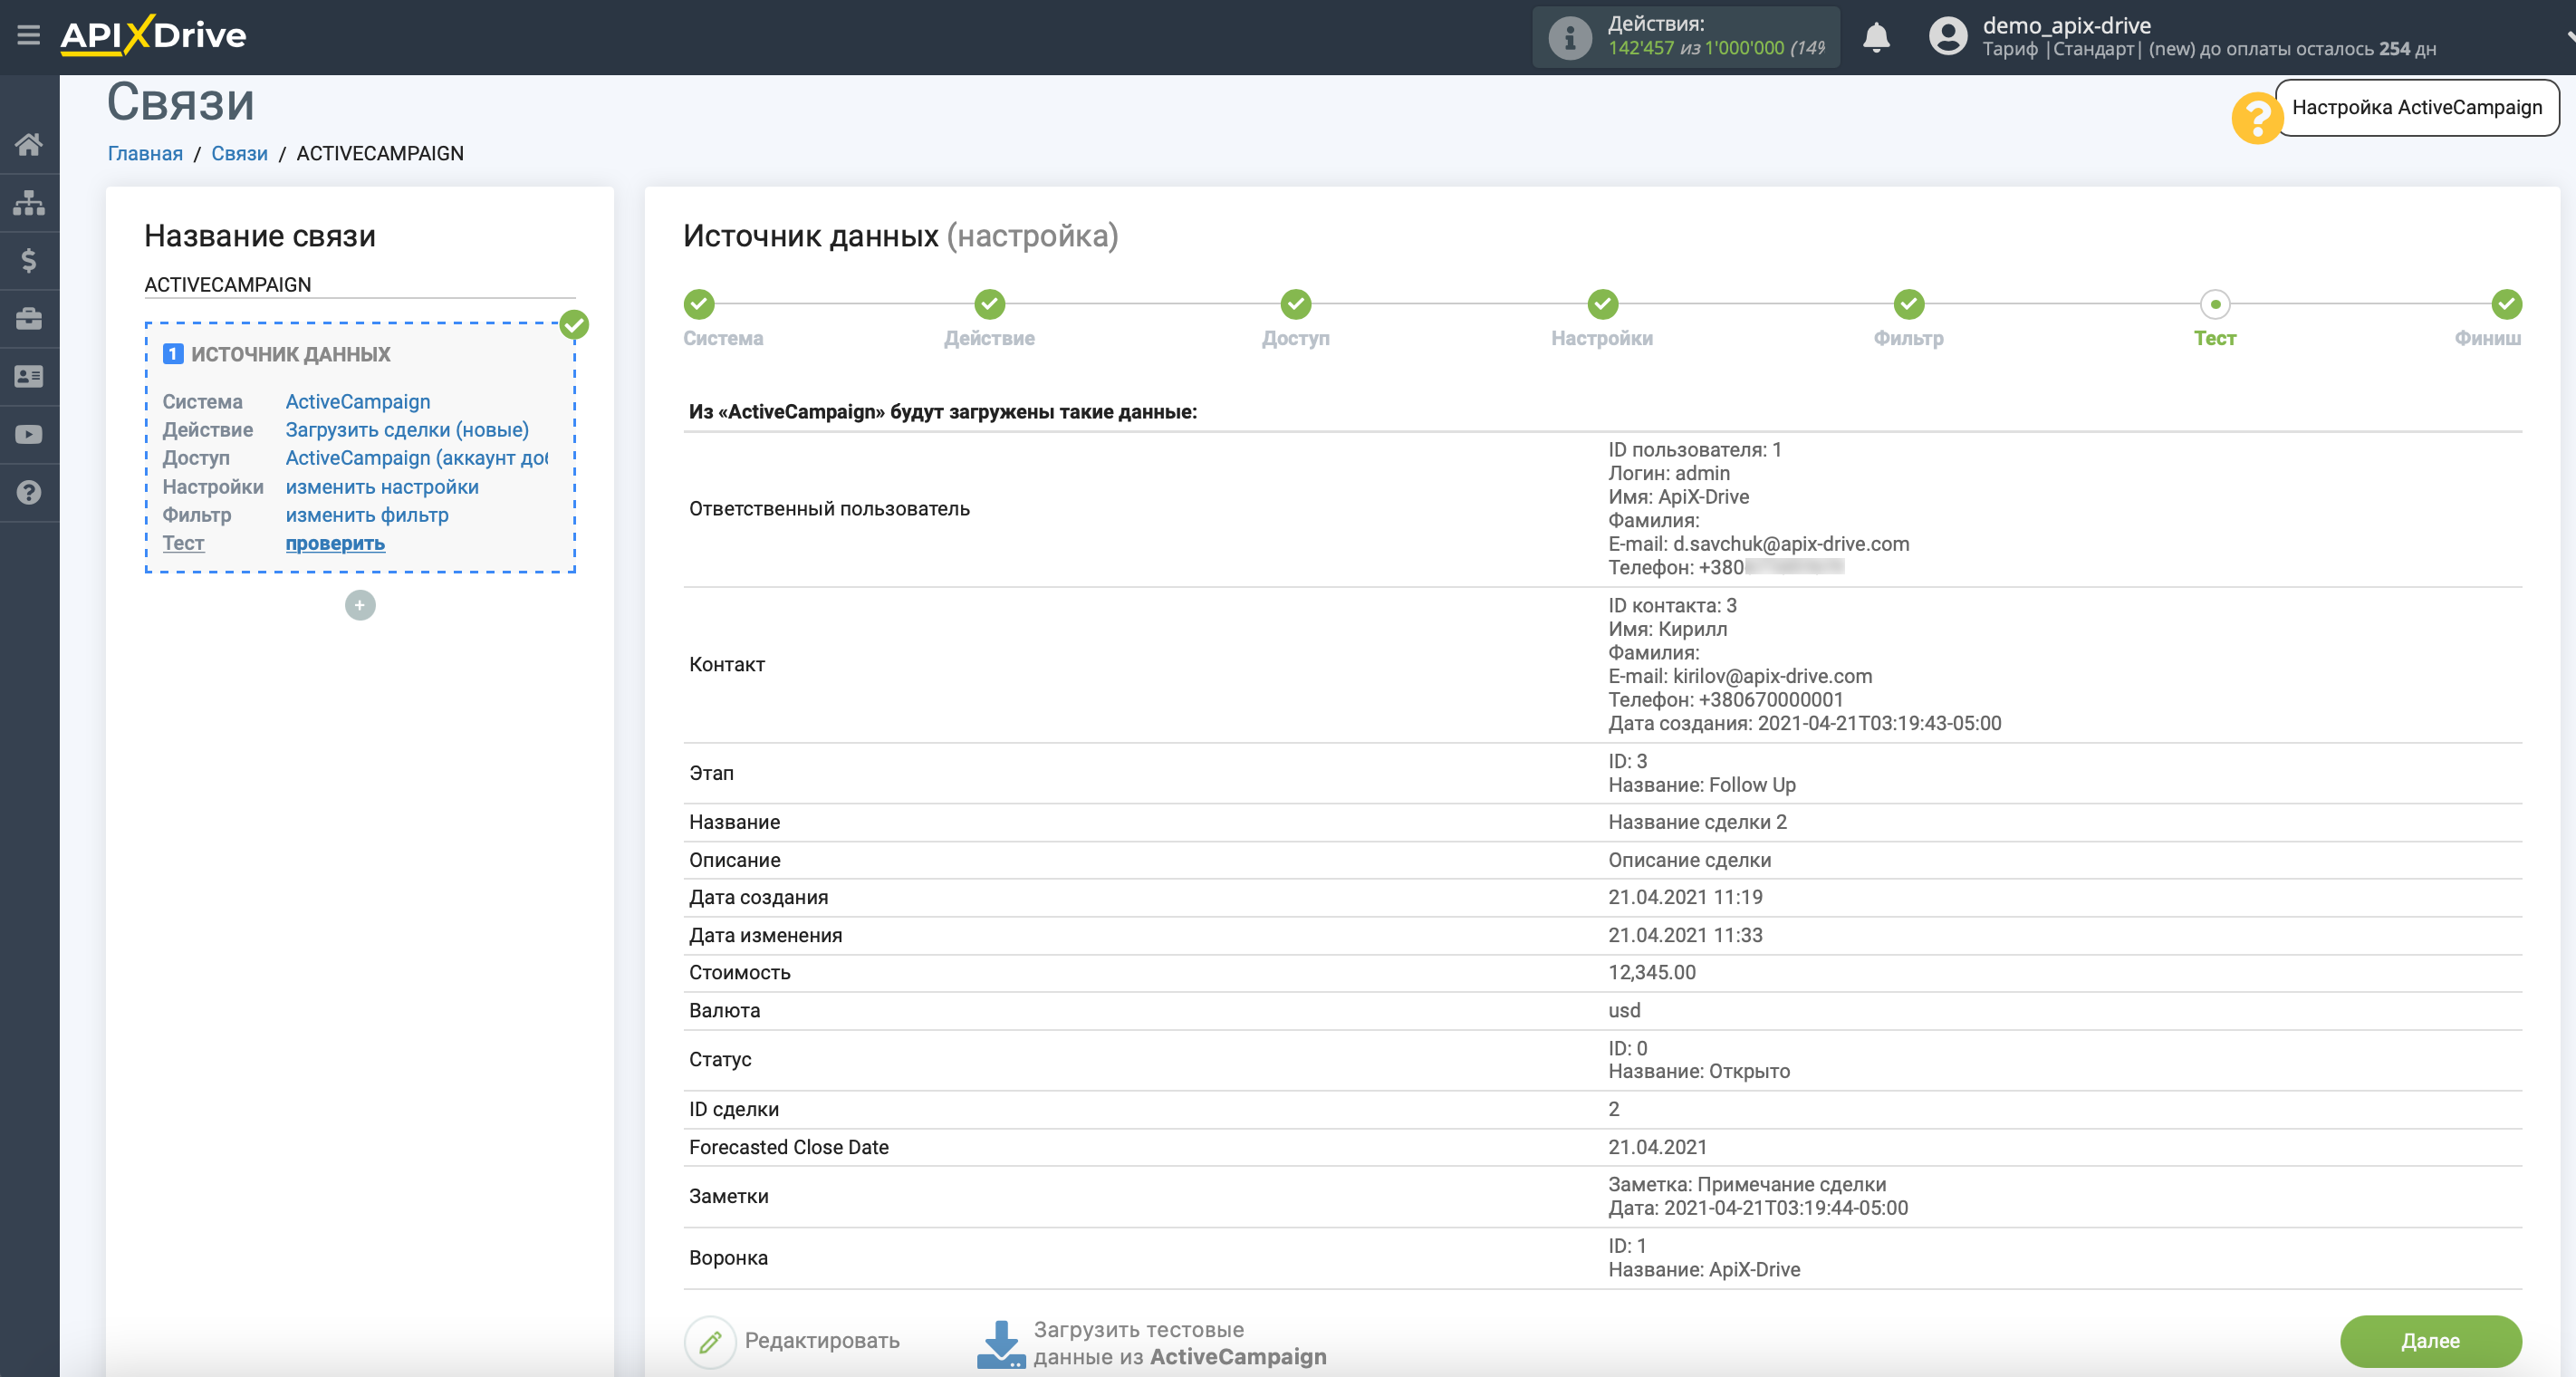Open Загрузить сделки (новые) action link
This screenshot has width=2576, height=1377.
coord(407,429)
